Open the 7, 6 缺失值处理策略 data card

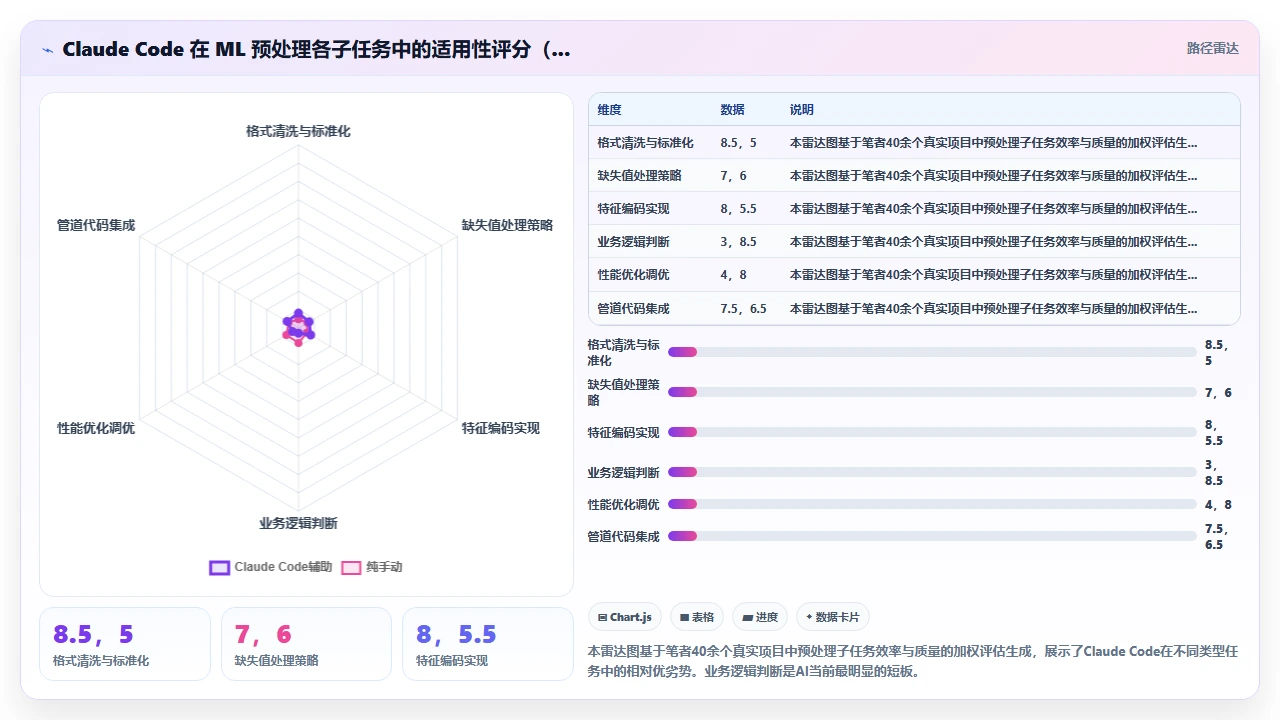point(306,644)
